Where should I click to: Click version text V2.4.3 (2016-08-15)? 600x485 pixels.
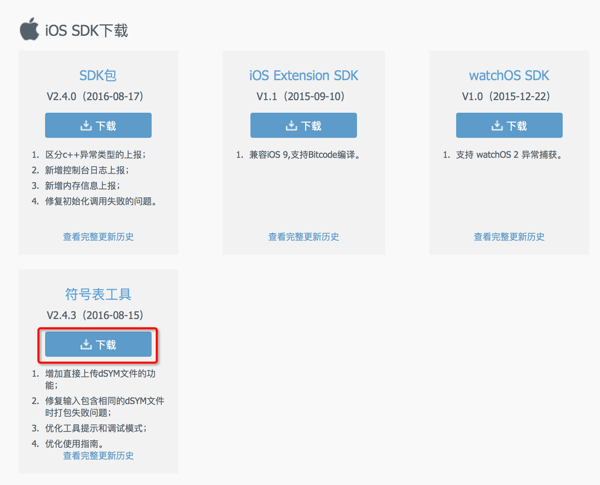(95, 315)
